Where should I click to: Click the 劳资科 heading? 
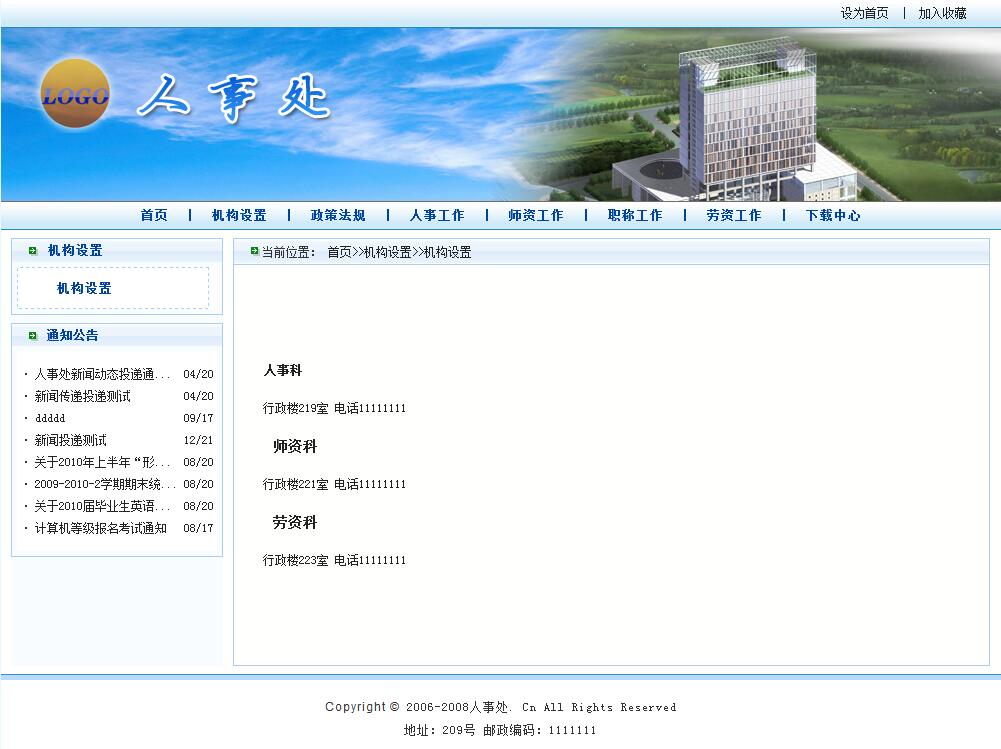pos(295,522)
